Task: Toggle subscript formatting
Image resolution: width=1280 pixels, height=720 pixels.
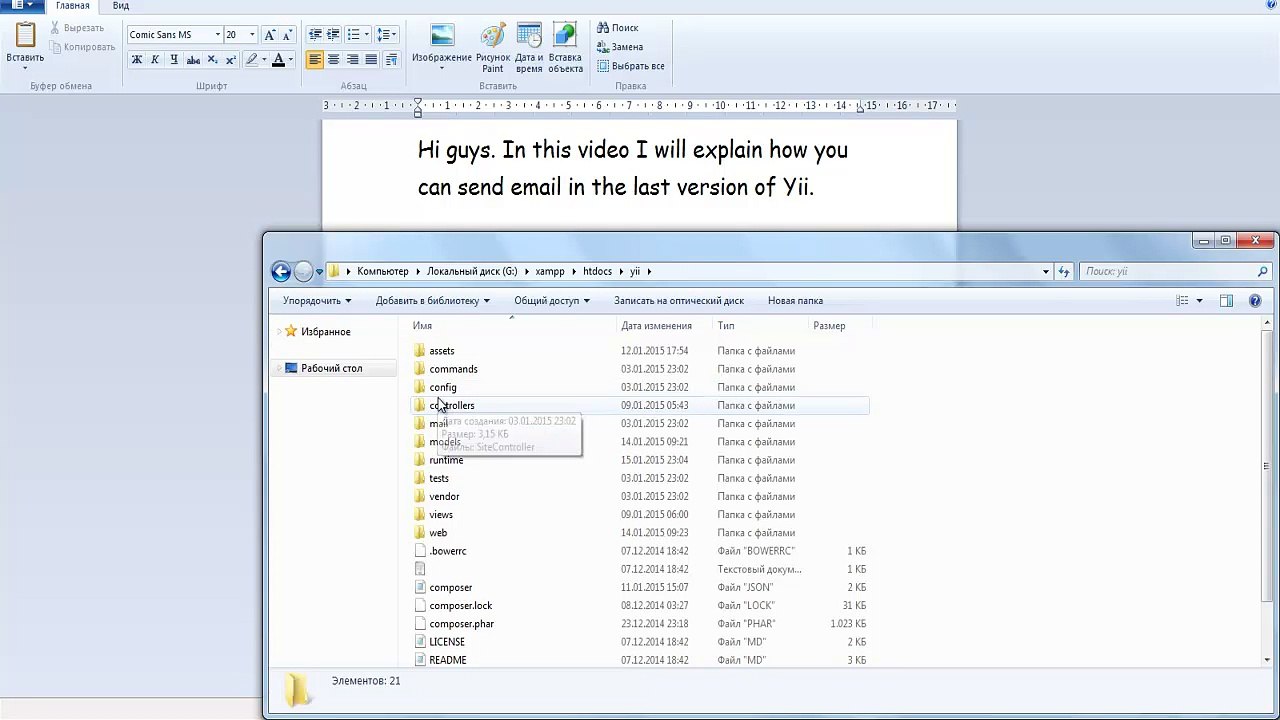Action: pos(212,60)
